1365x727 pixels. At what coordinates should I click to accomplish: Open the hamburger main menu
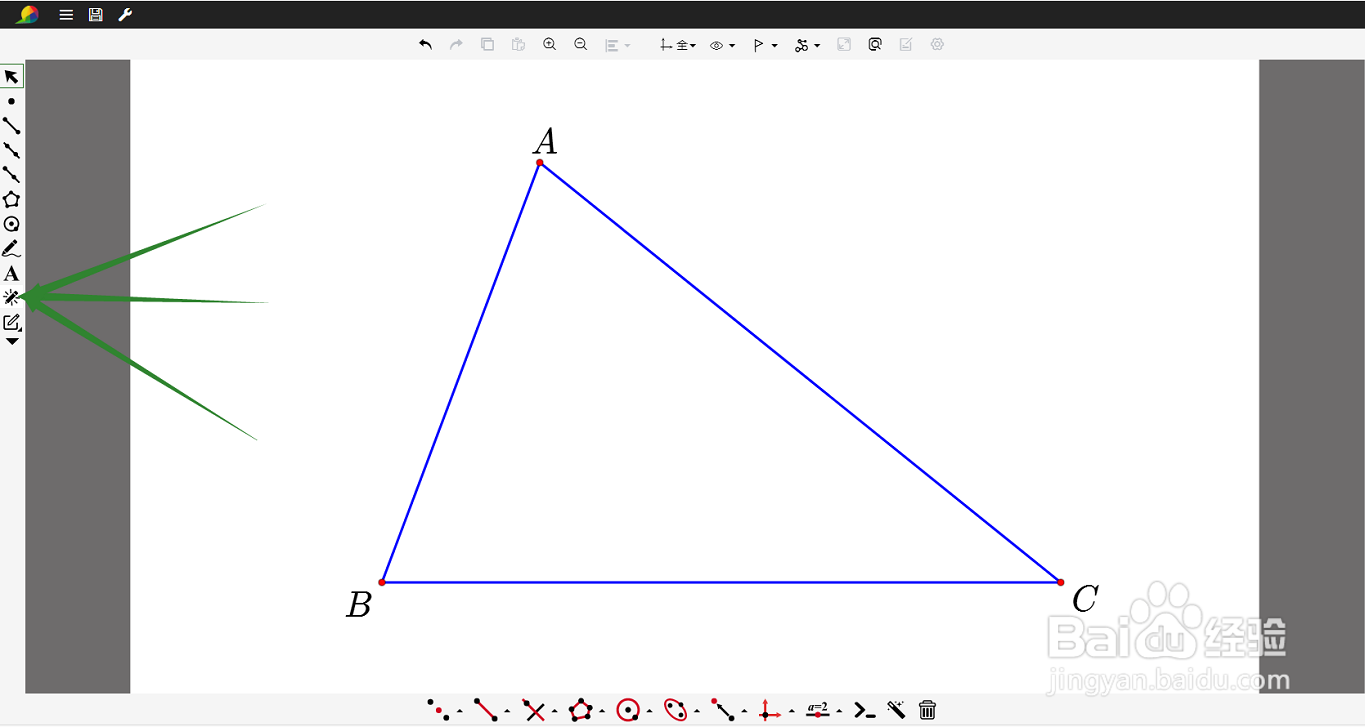tap(66, 15)
